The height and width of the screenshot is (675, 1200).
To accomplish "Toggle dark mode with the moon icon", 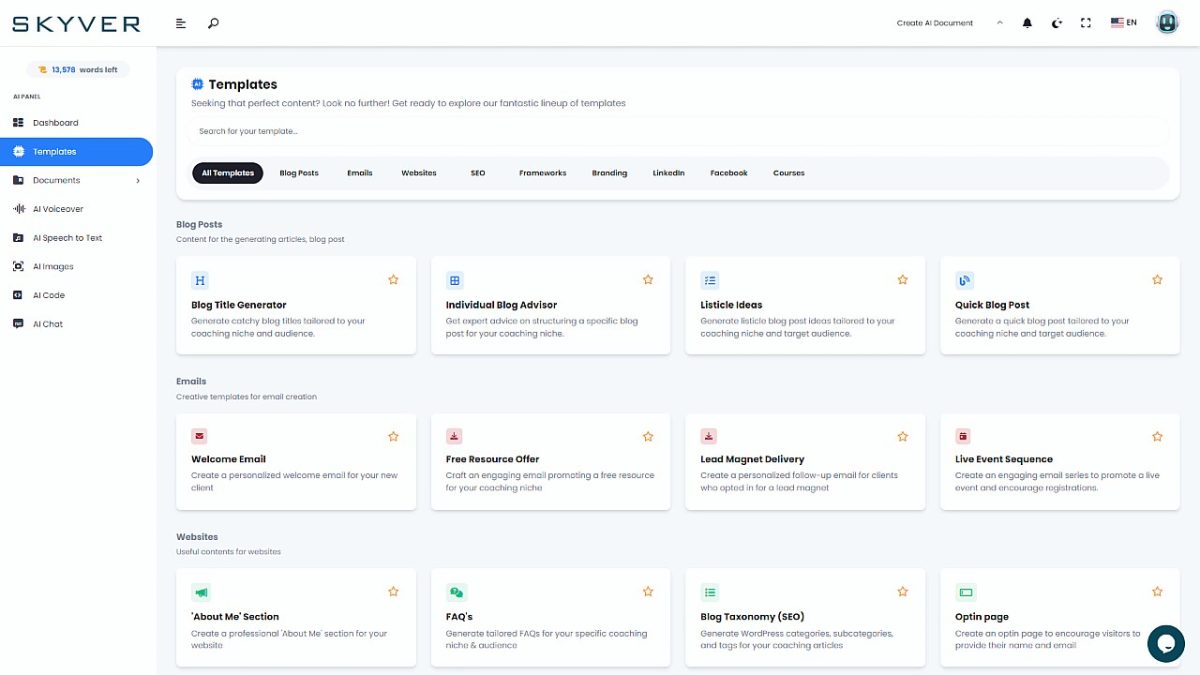I will [x=1057, y=23].
